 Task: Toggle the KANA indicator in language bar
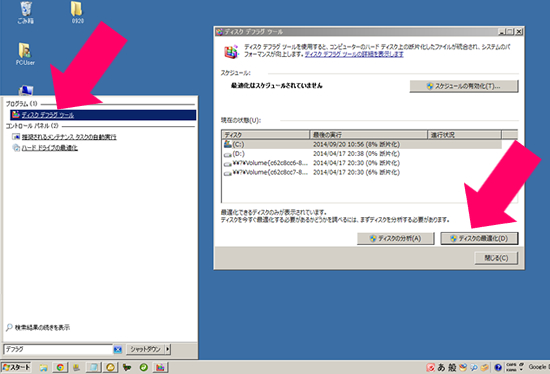tap(511, 370)
